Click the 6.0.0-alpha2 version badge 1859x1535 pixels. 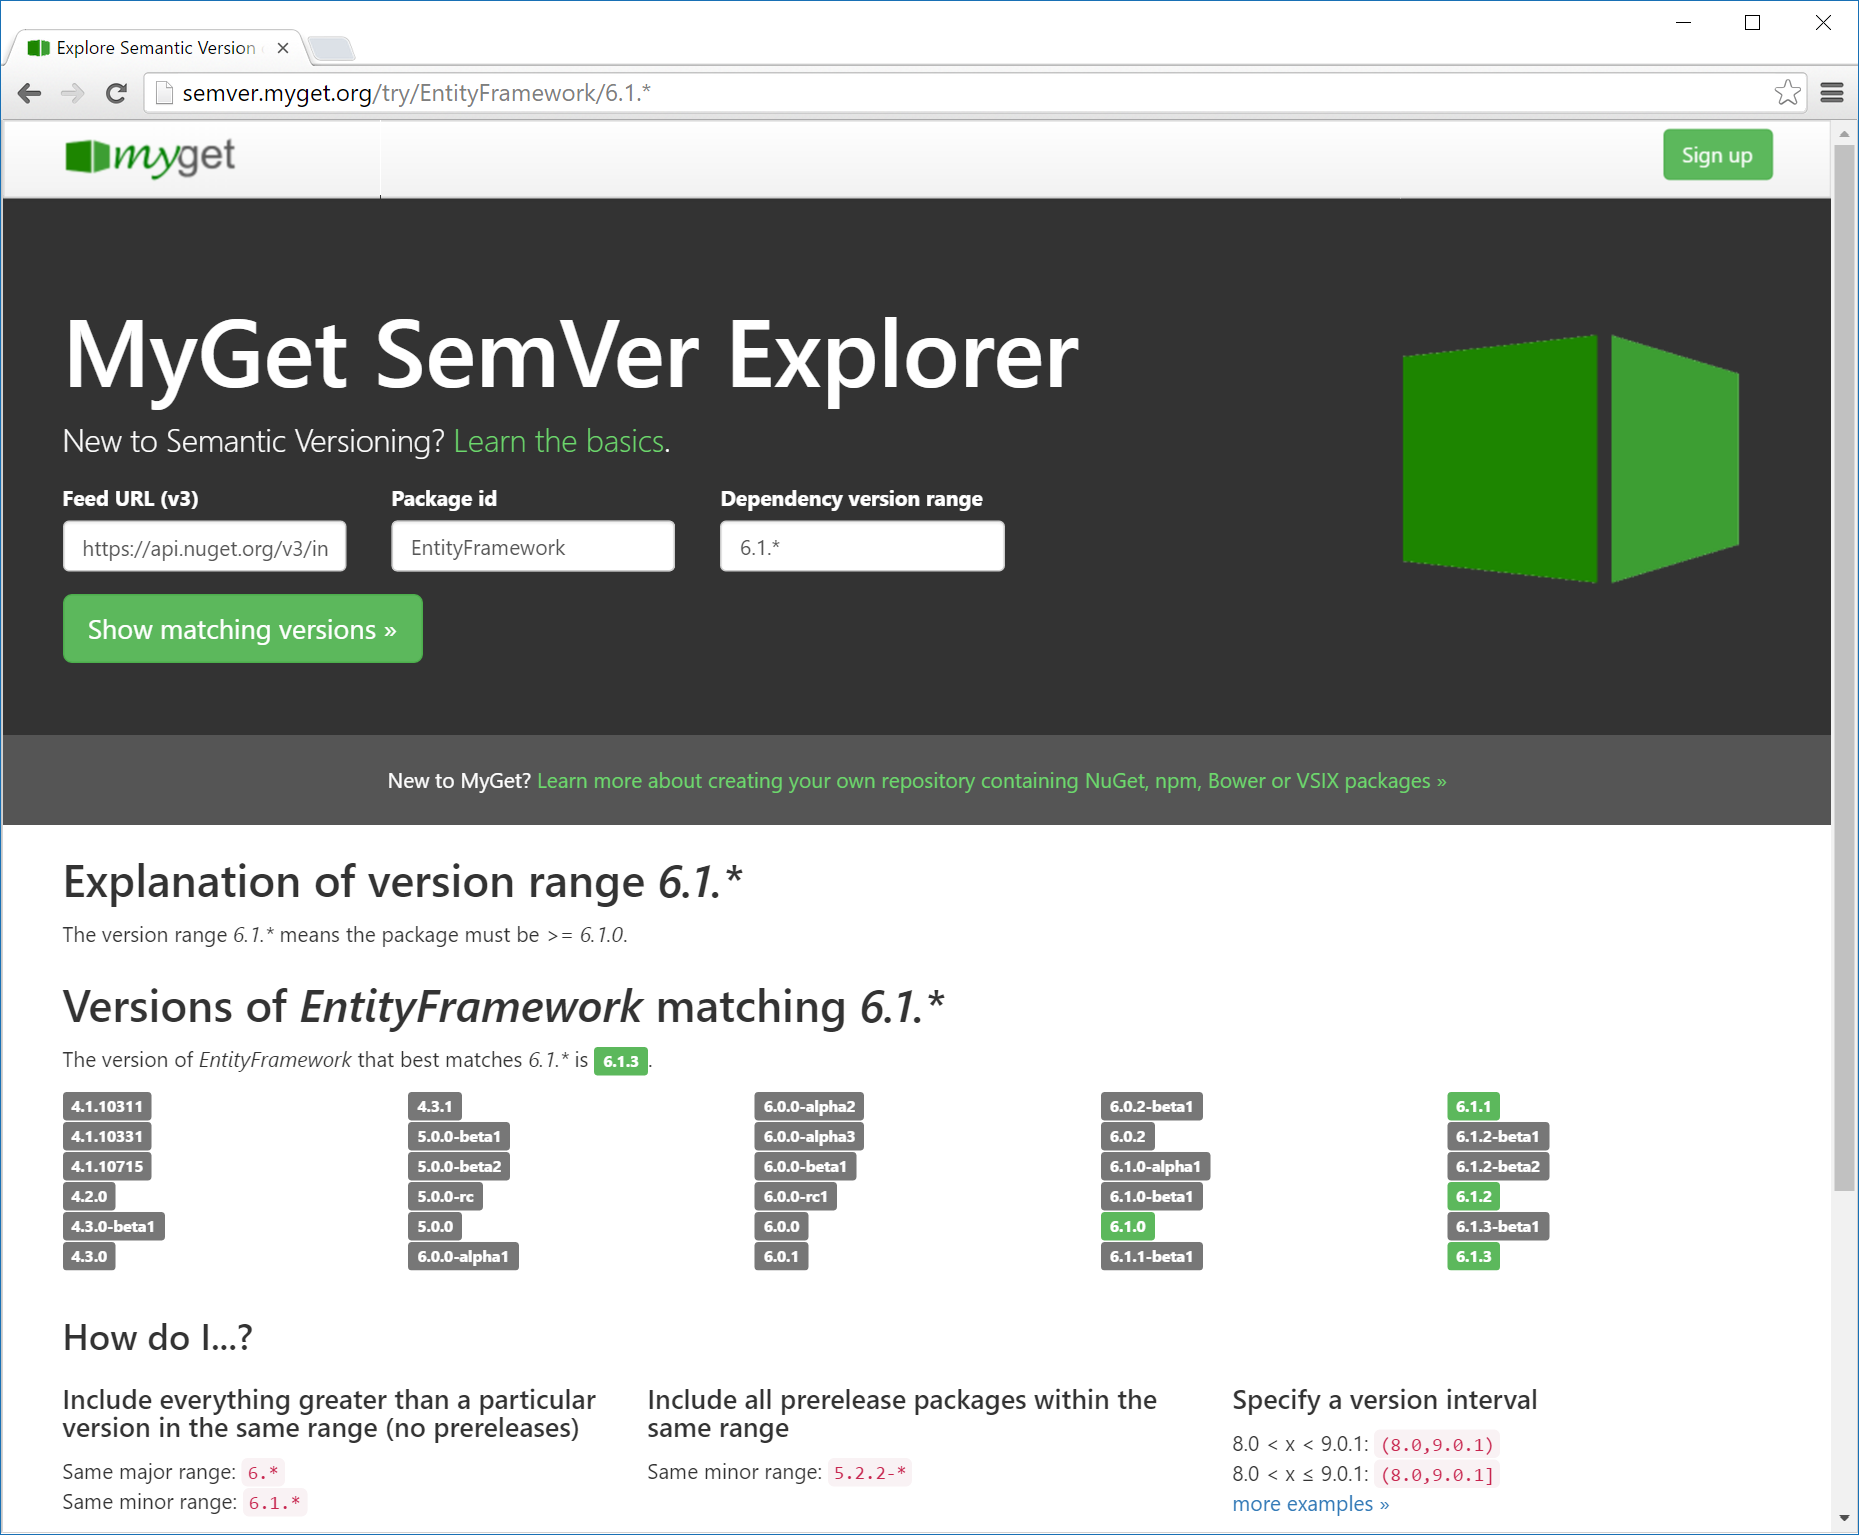click(x=809, y=1106)
